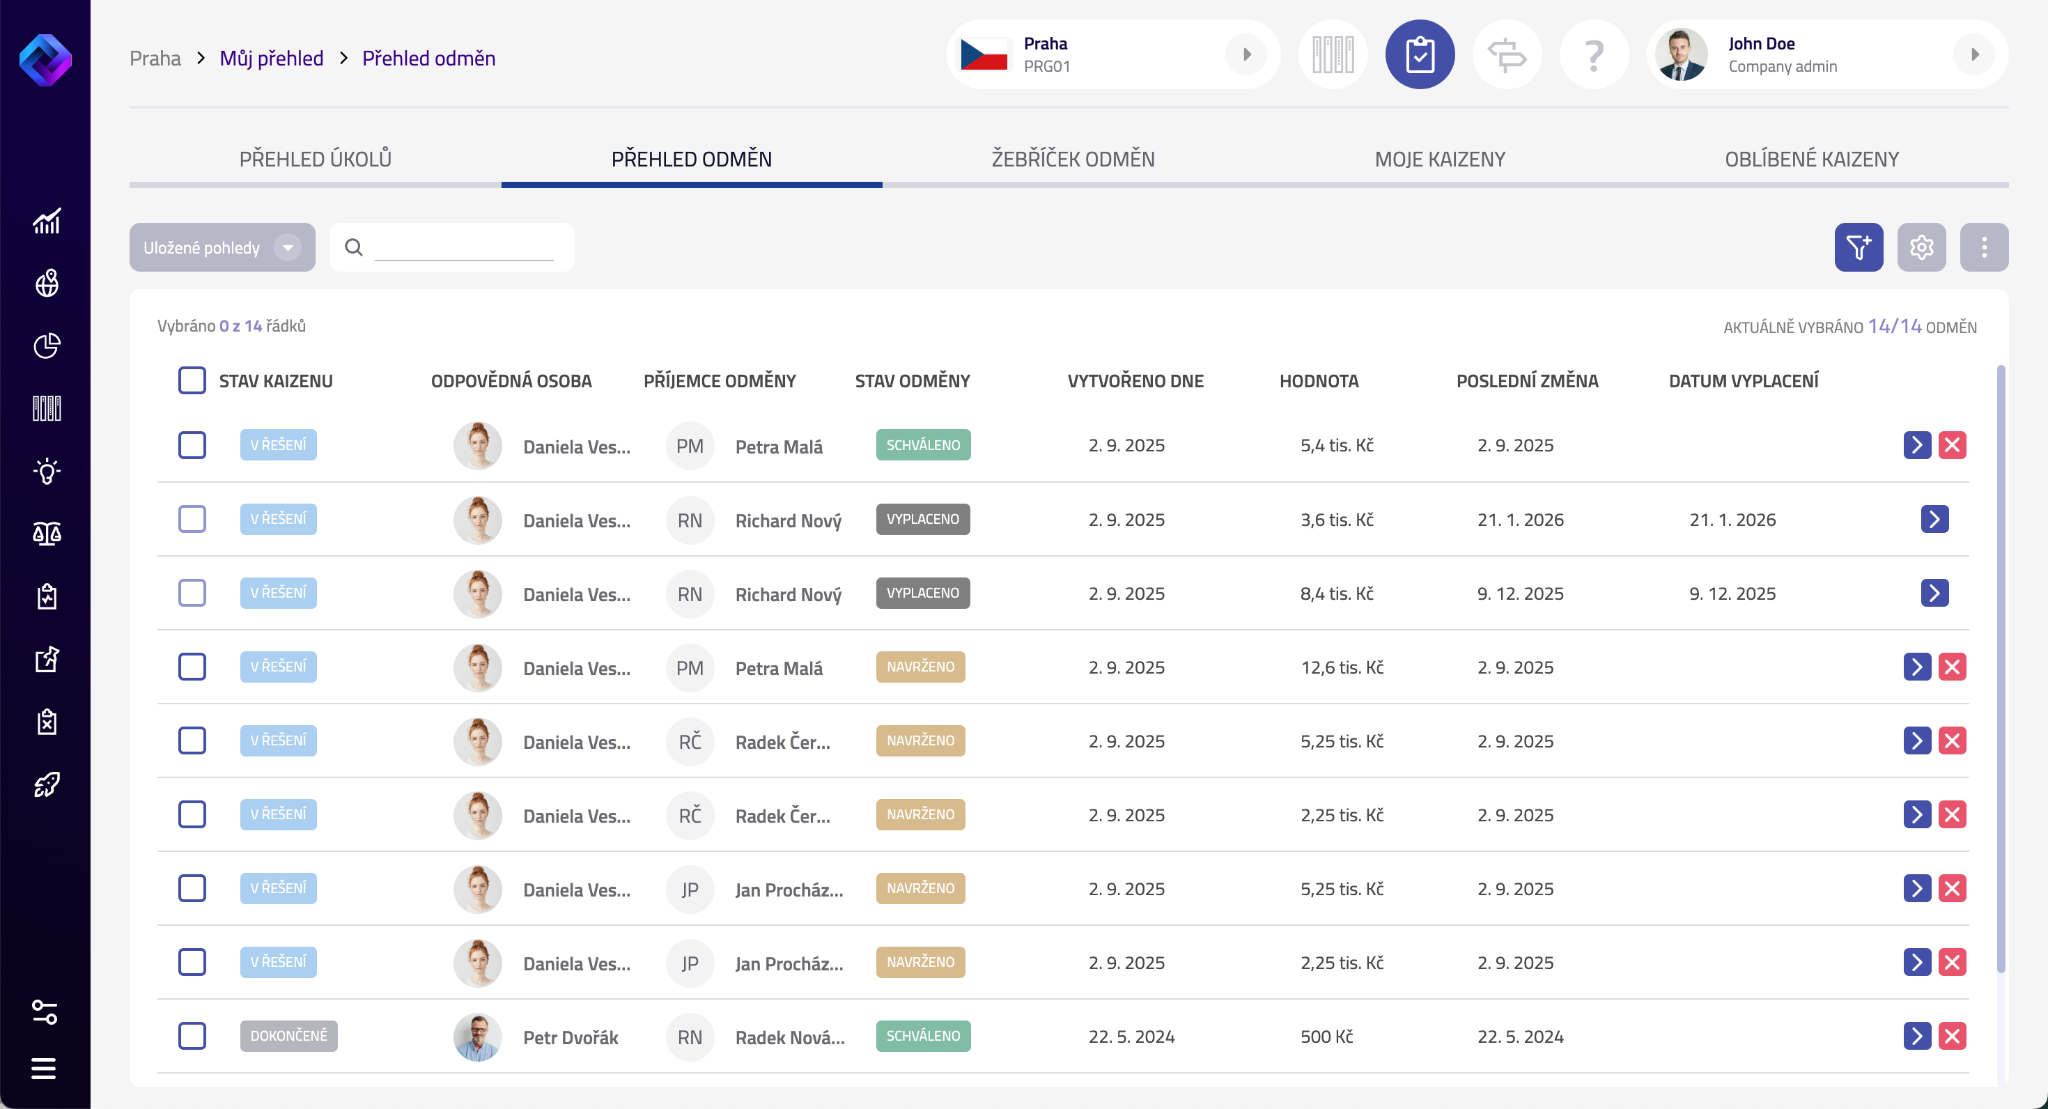The height and width of the screenshot is (1109, 2048).
Task: Click the question mark help icon
Action: click(x=1594, y=55)
